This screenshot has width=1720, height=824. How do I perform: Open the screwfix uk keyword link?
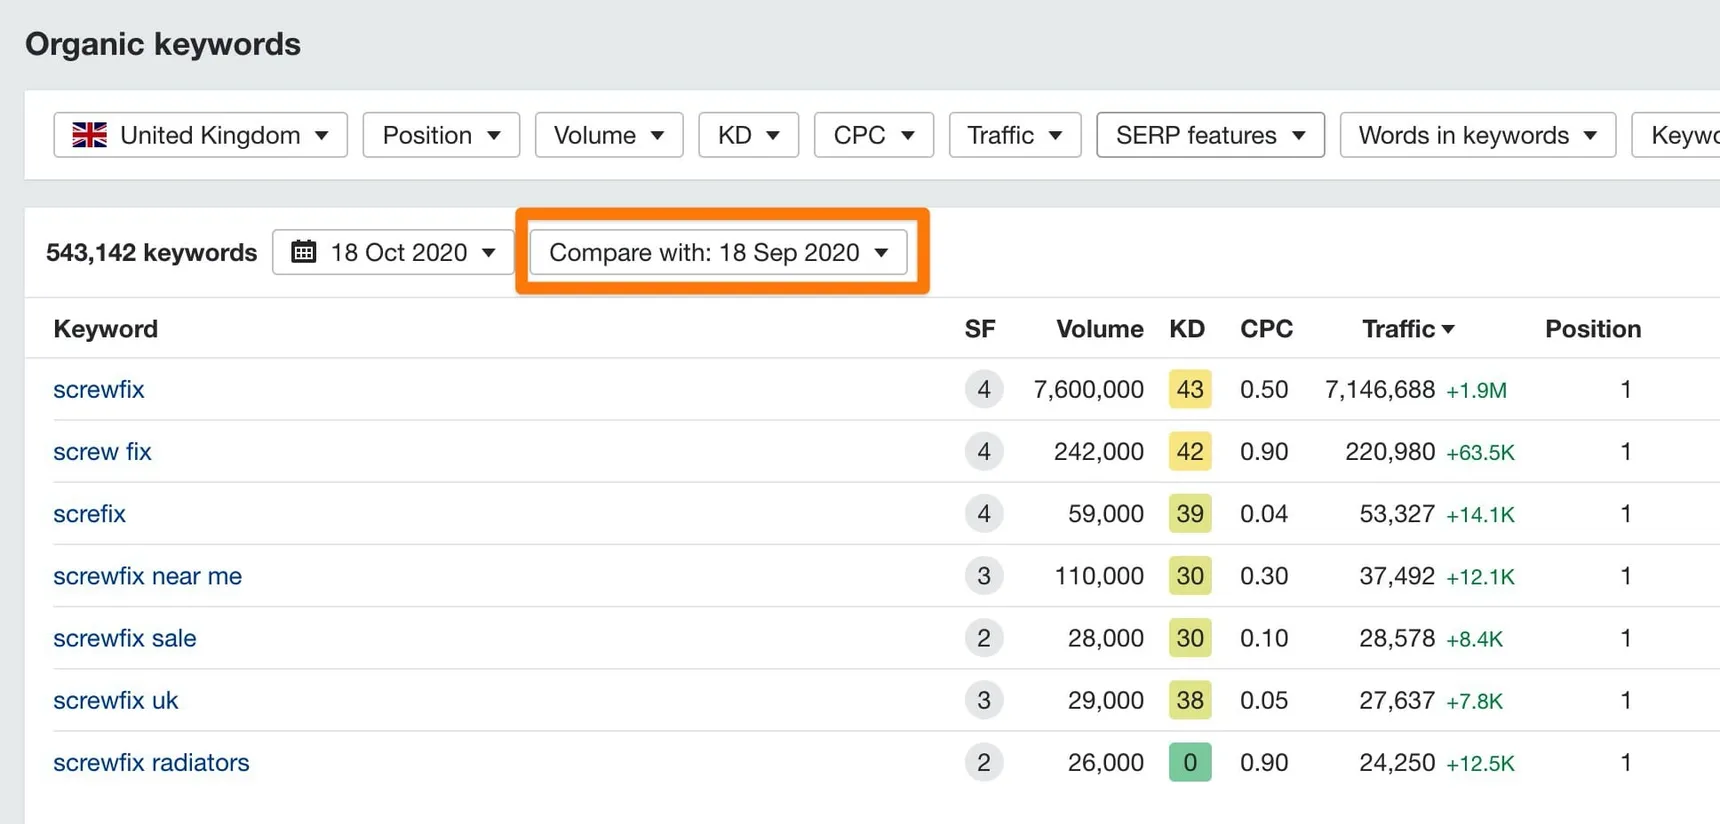pyautogui.click(x=115, y=700)
